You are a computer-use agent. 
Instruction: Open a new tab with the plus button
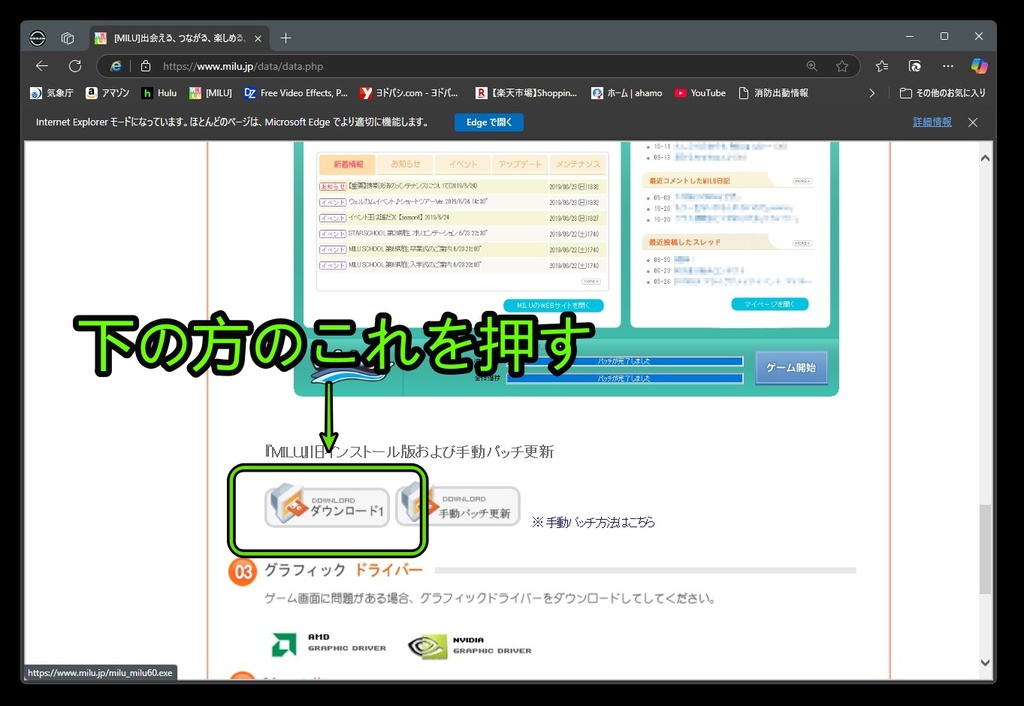285,38
